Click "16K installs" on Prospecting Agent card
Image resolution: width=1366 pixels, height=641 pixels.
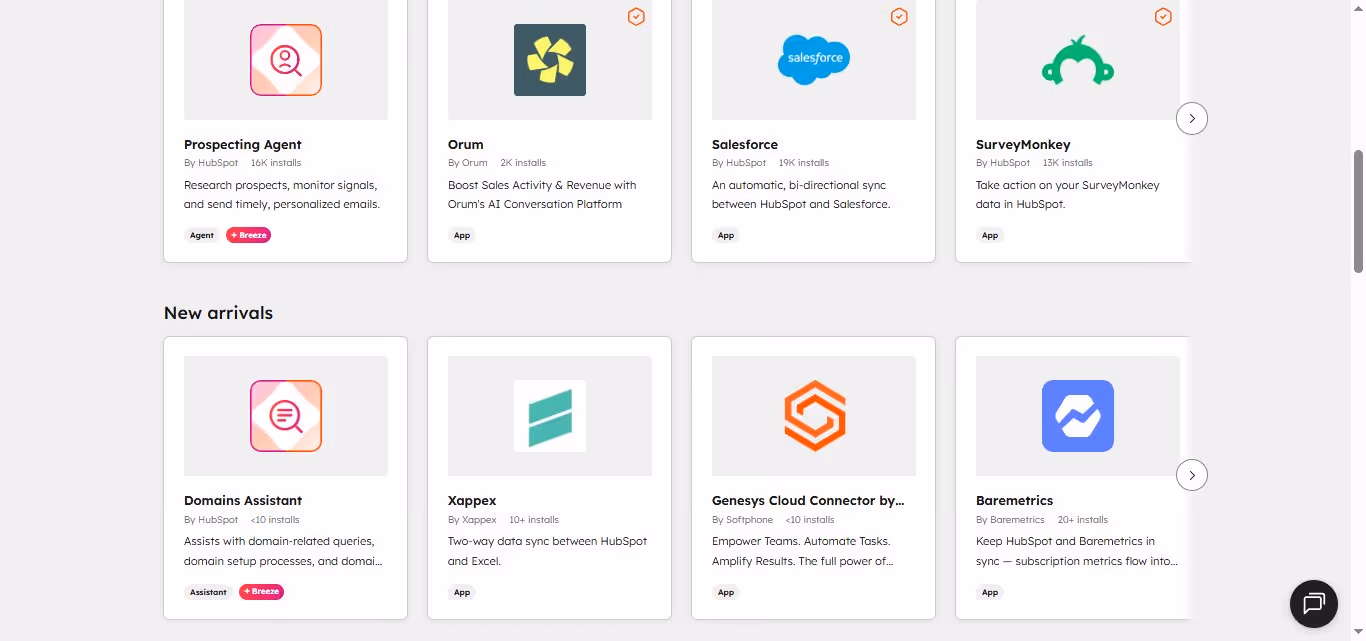point(276,162)
